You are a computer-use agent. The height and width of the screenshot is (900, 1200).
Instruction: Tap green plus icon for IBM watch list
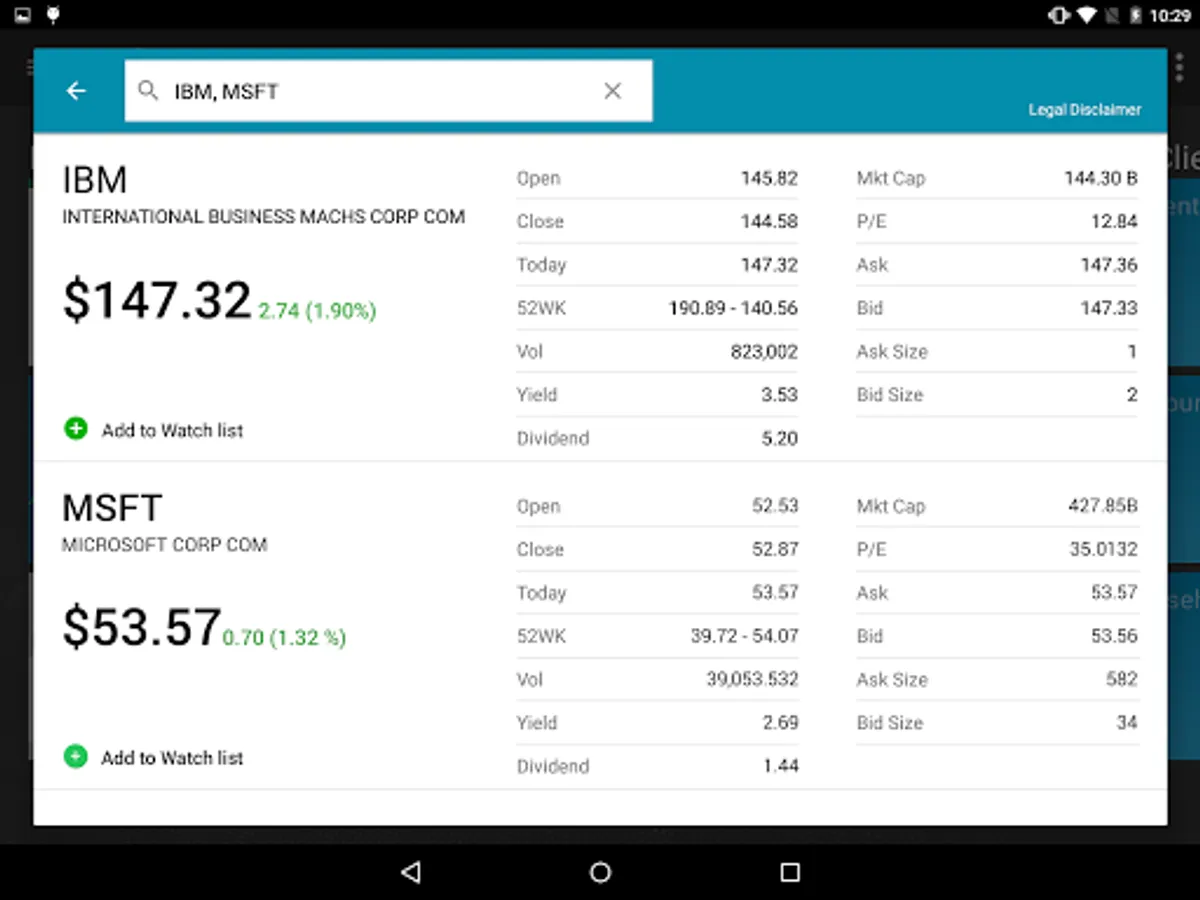coord(76,429)
